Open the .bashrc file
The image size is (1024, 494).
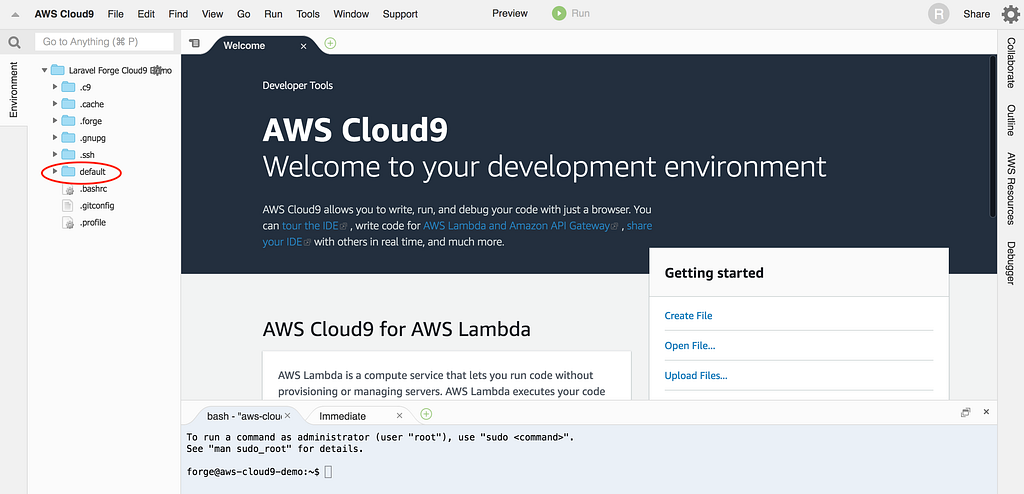pyautogui.click(x=92, y=189)
